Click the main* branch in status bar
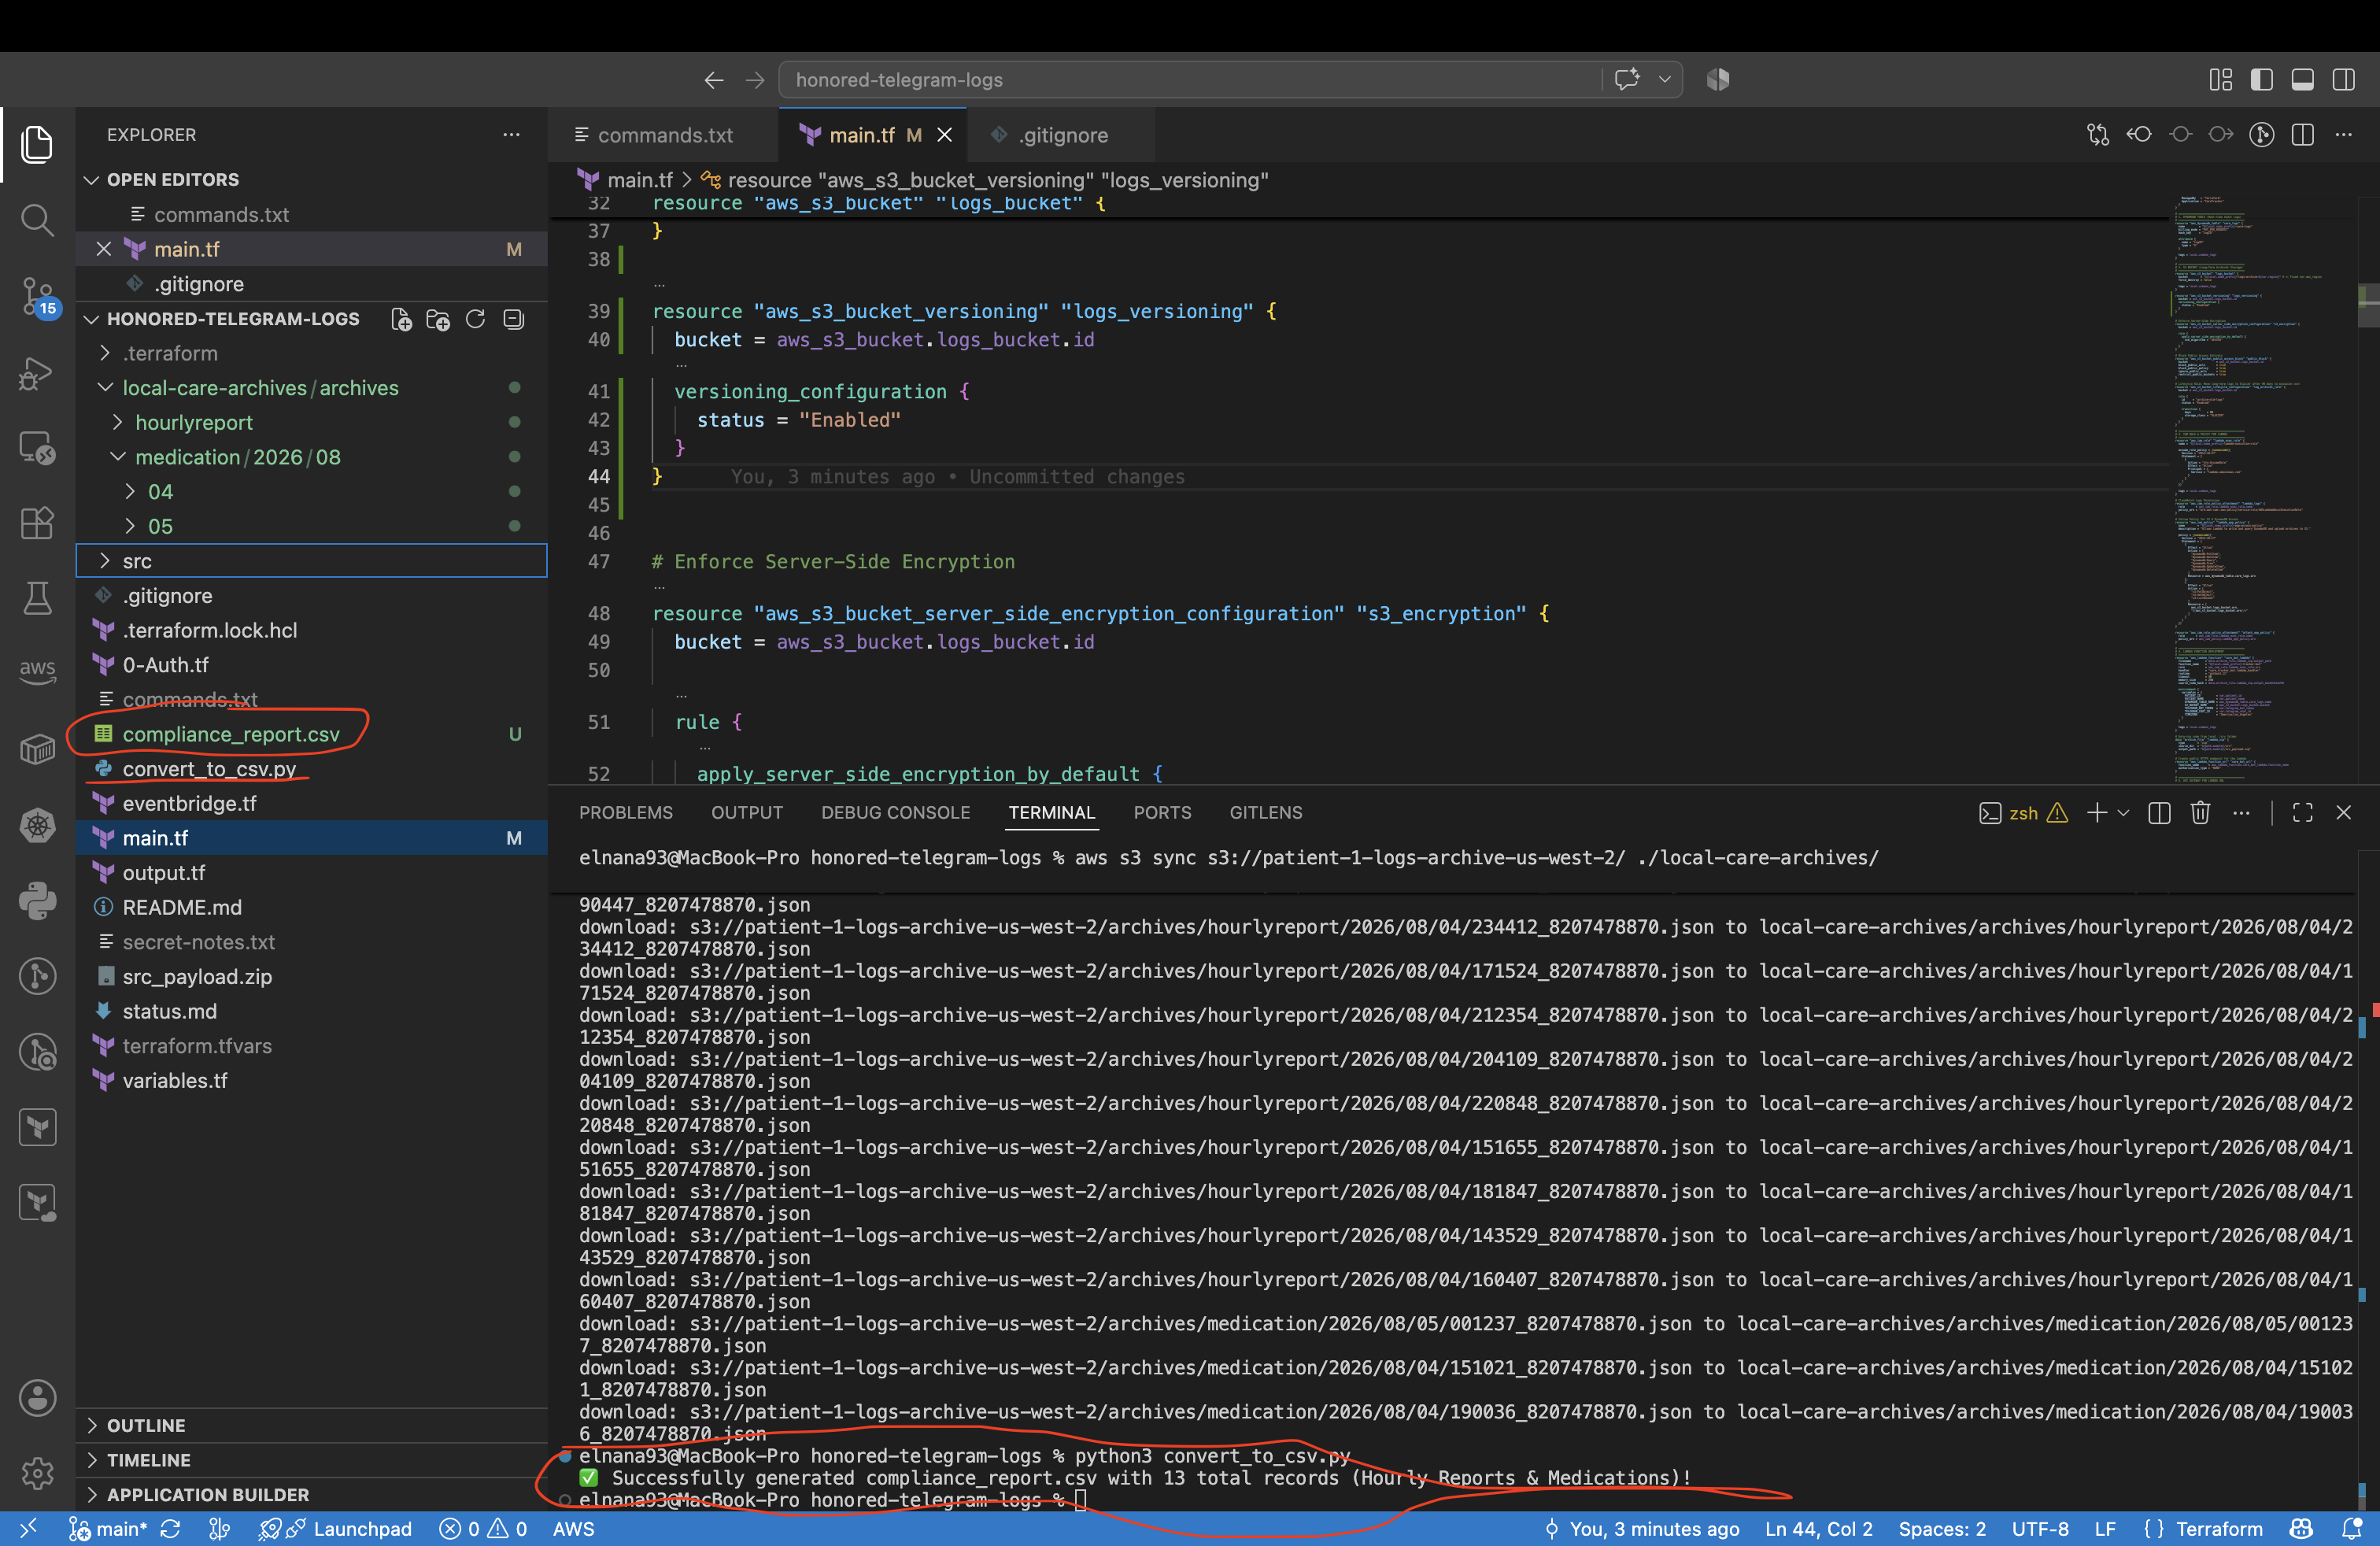This screenshot has height=1546, width=2380. coord(108,1529)
